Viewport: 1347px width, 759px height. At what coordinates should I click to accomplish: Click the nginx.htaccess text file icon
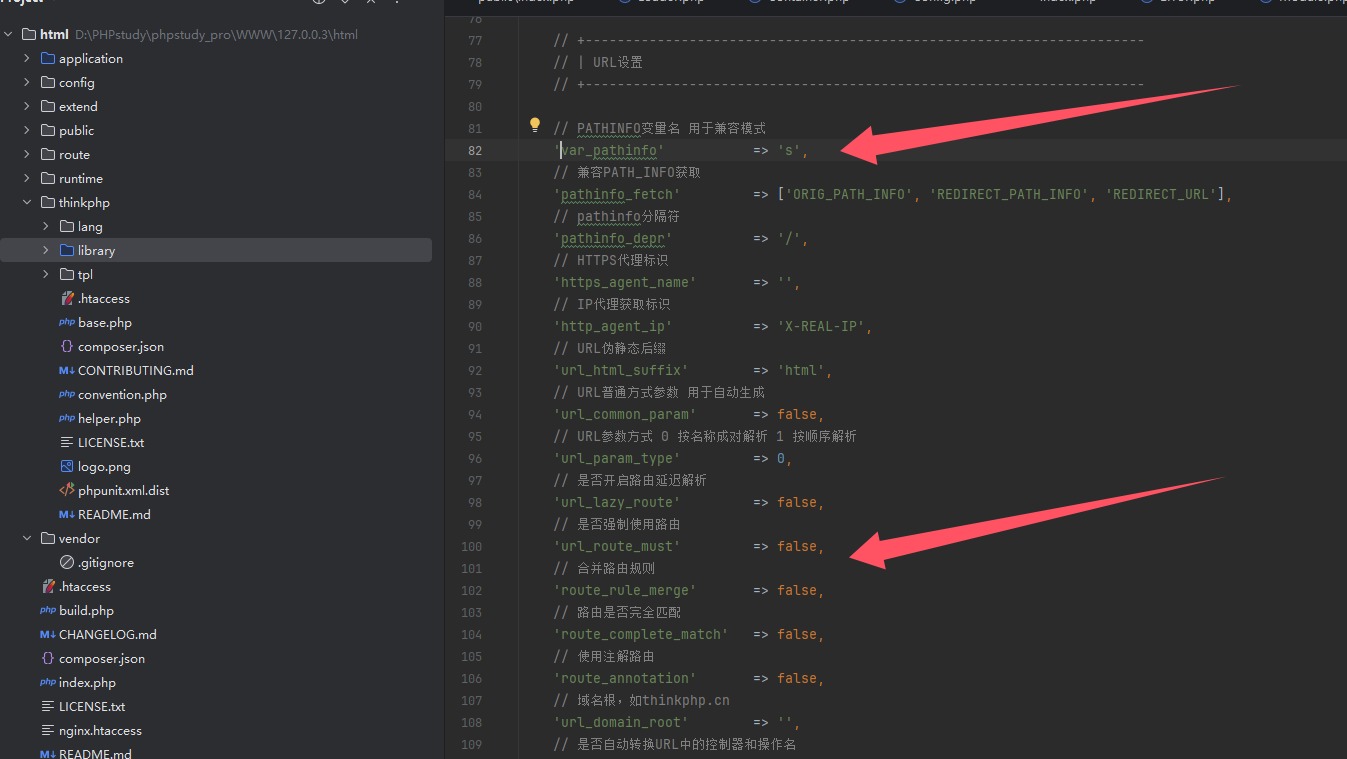click(48, 730)
